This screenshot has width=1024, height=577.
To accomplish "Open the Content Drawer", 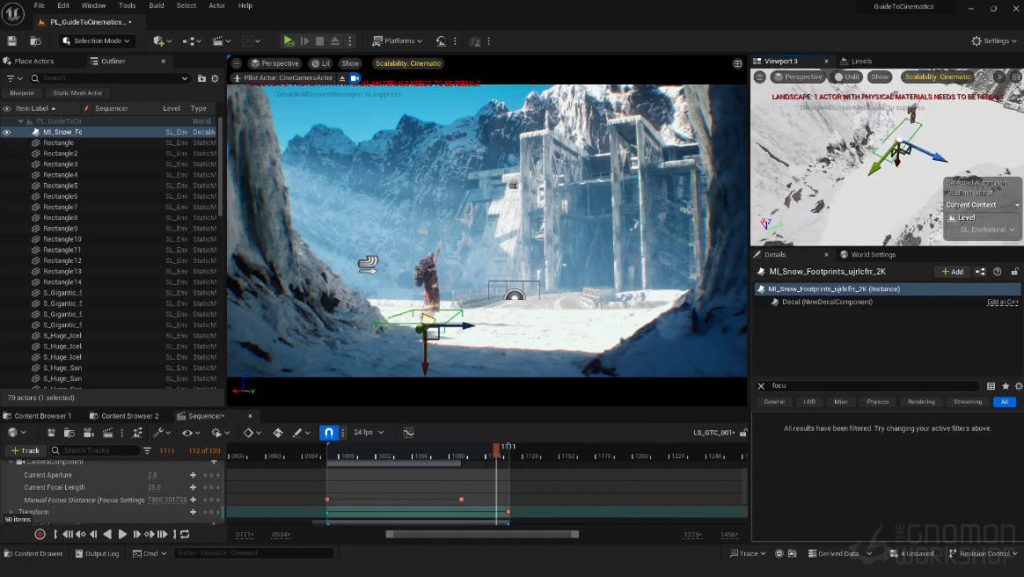I will 34,554.
